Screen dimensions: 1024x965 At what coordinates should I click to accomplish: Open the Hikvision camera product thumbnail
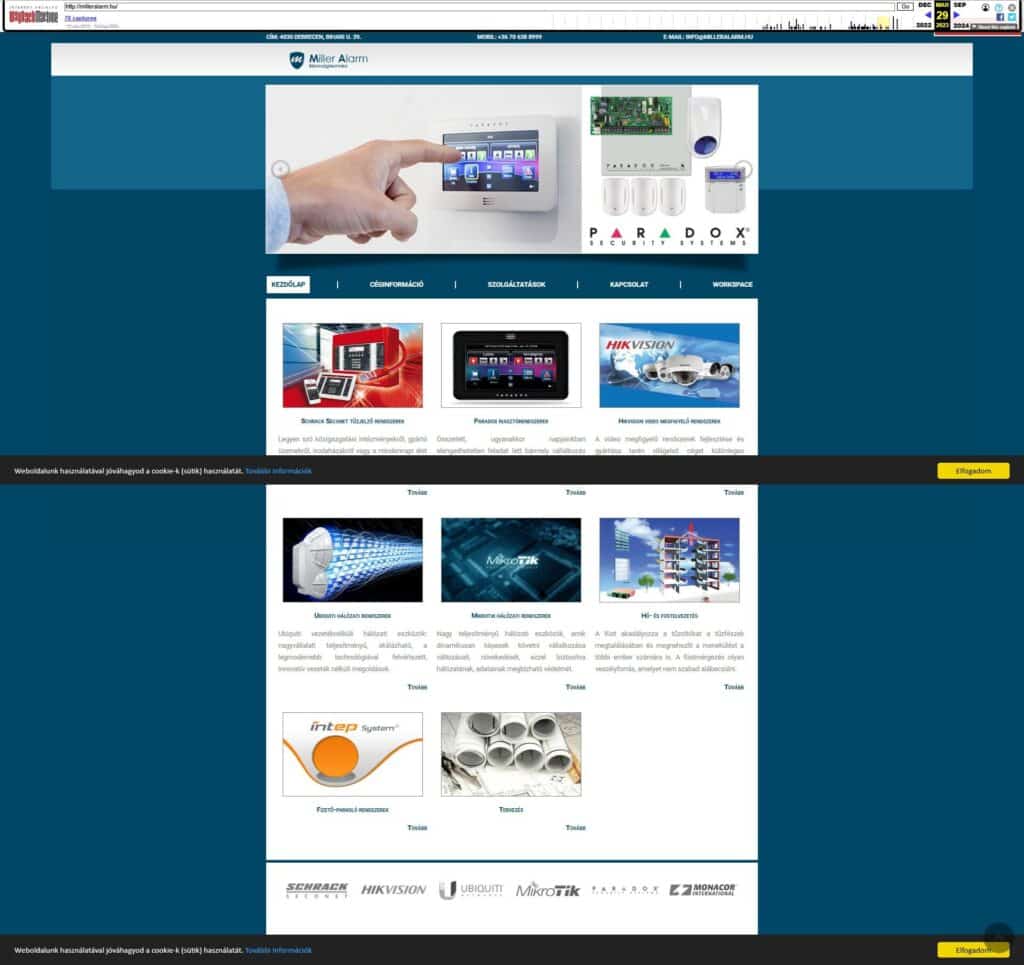tap(669, 365)
